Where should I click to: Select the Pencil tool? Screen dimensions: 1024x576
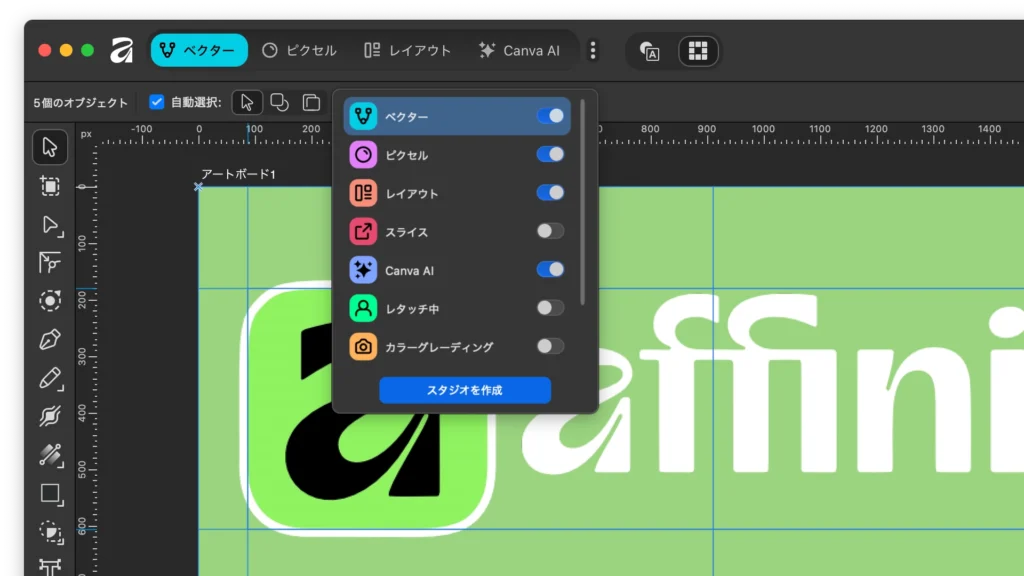click(50, 378)
